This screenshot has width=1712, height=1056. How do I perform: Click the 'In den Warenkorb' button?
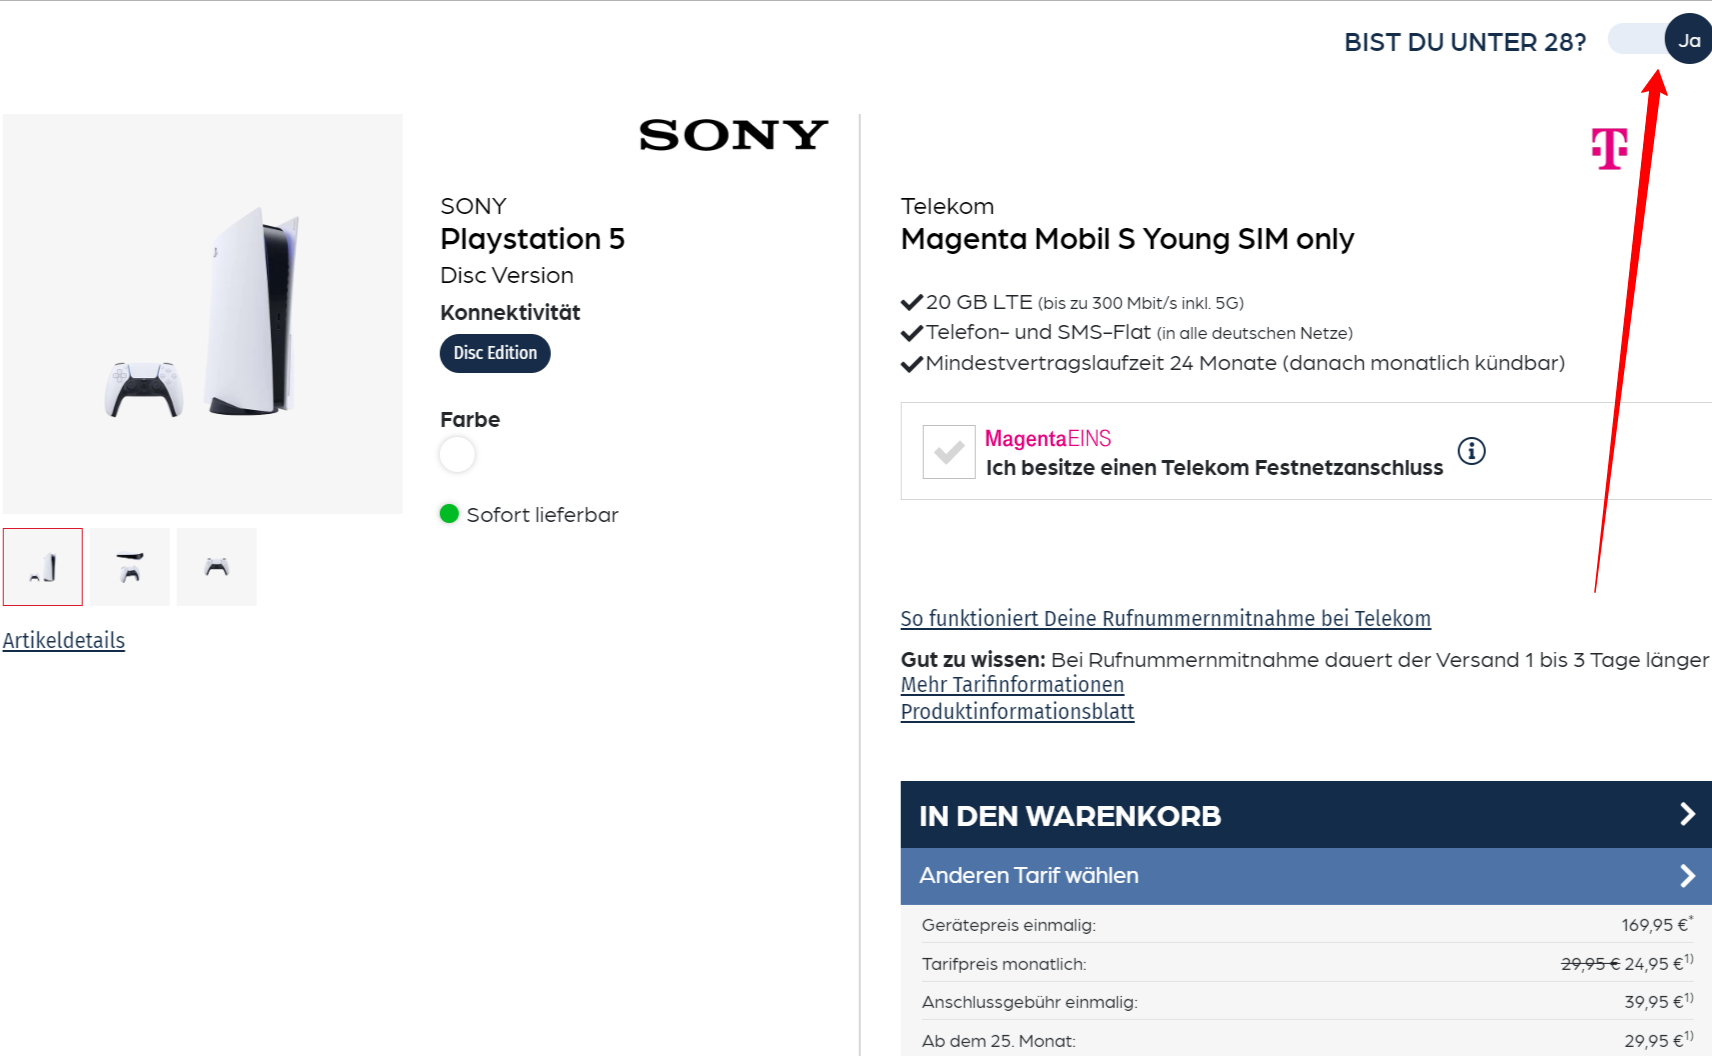1306,815
